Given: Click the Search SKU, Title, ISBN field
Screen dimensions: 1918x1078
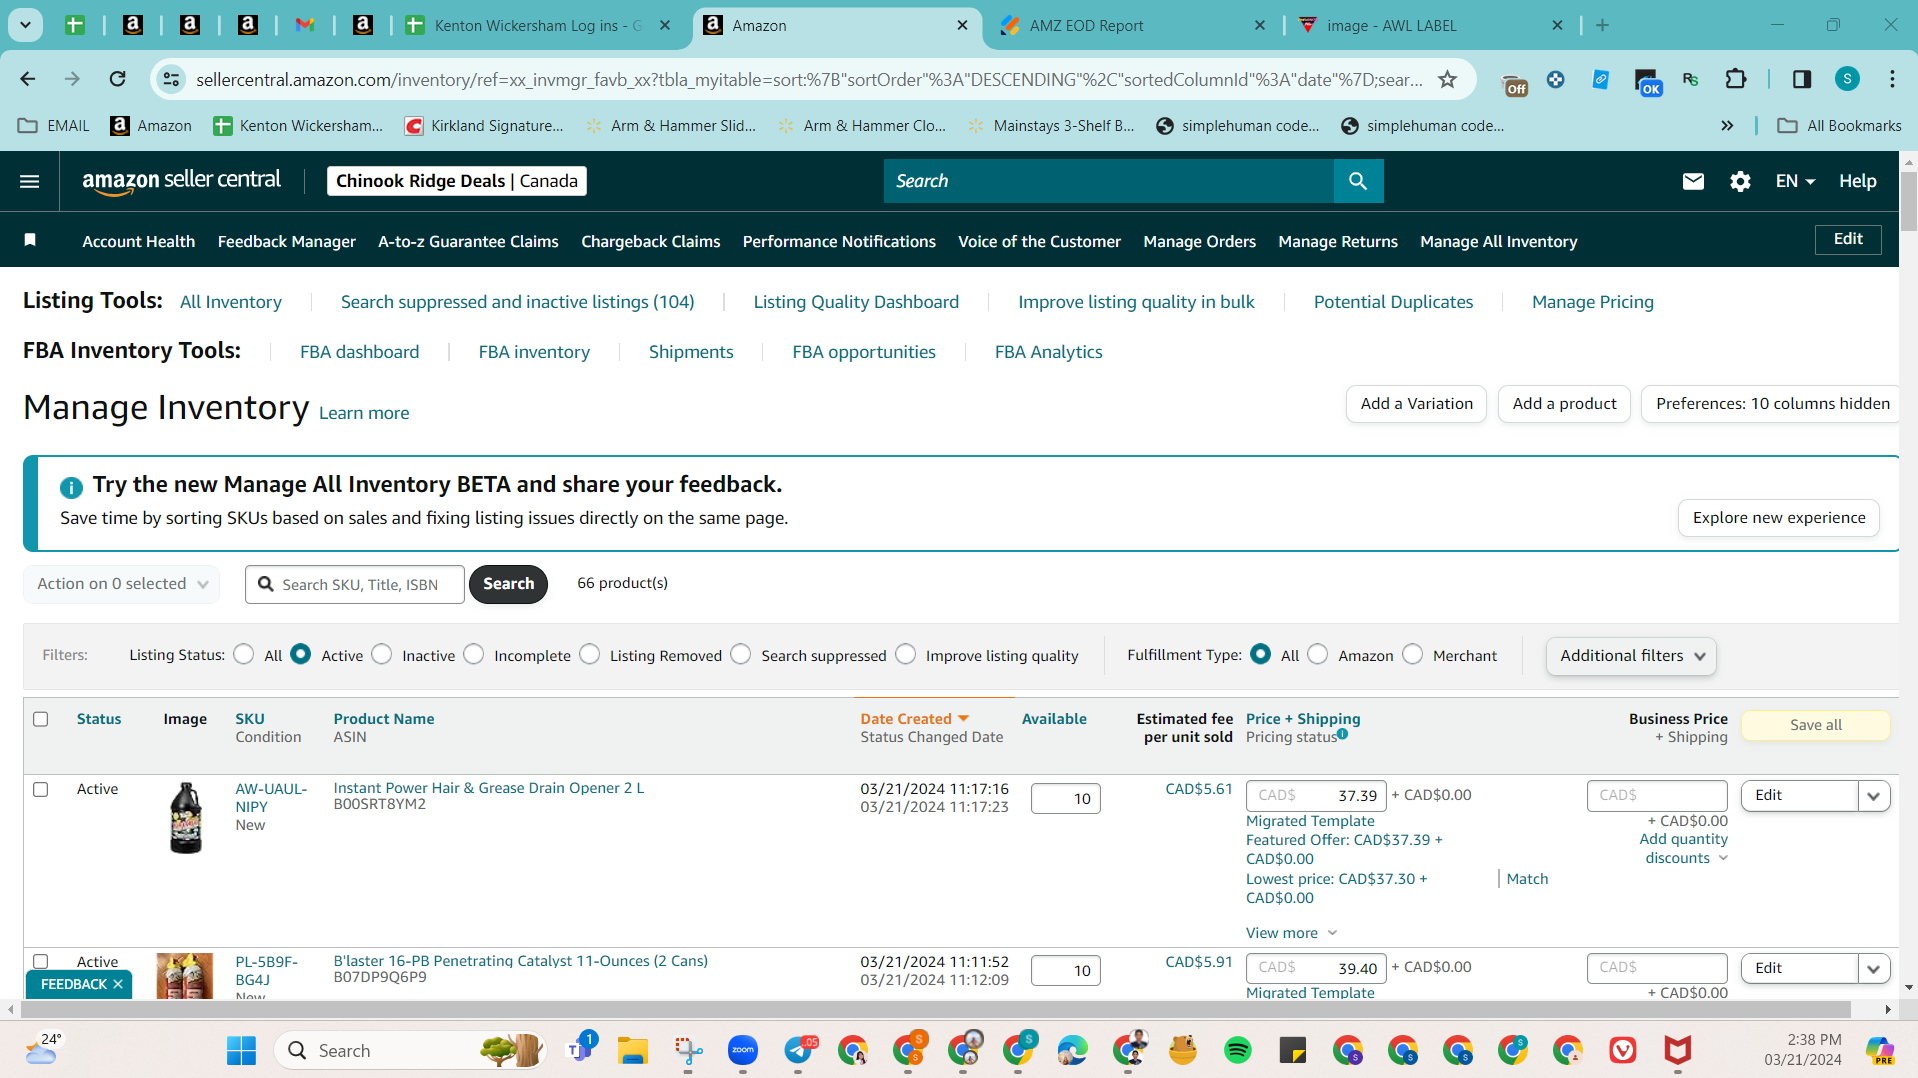Looking at the screenshot, I should pyautogui.click(x=355, y=584).
